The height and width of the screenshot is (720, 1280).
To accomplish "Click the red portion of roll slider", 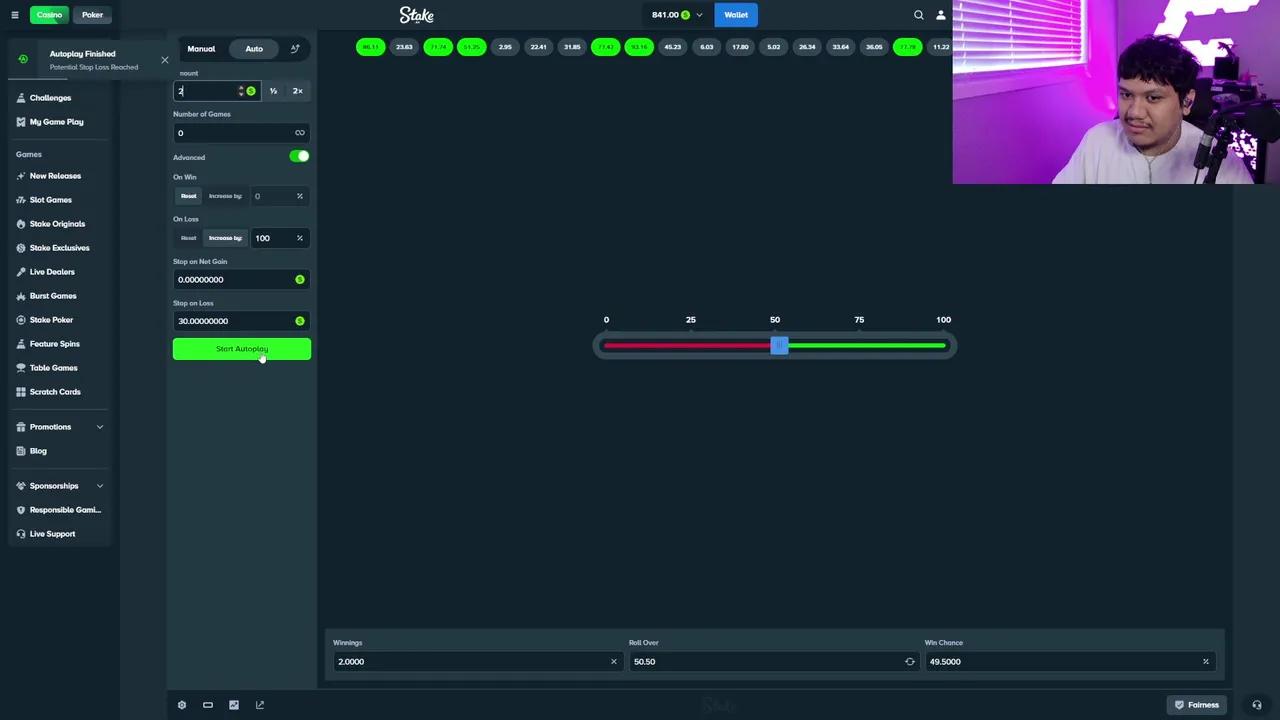I will [x=687, y=346].
